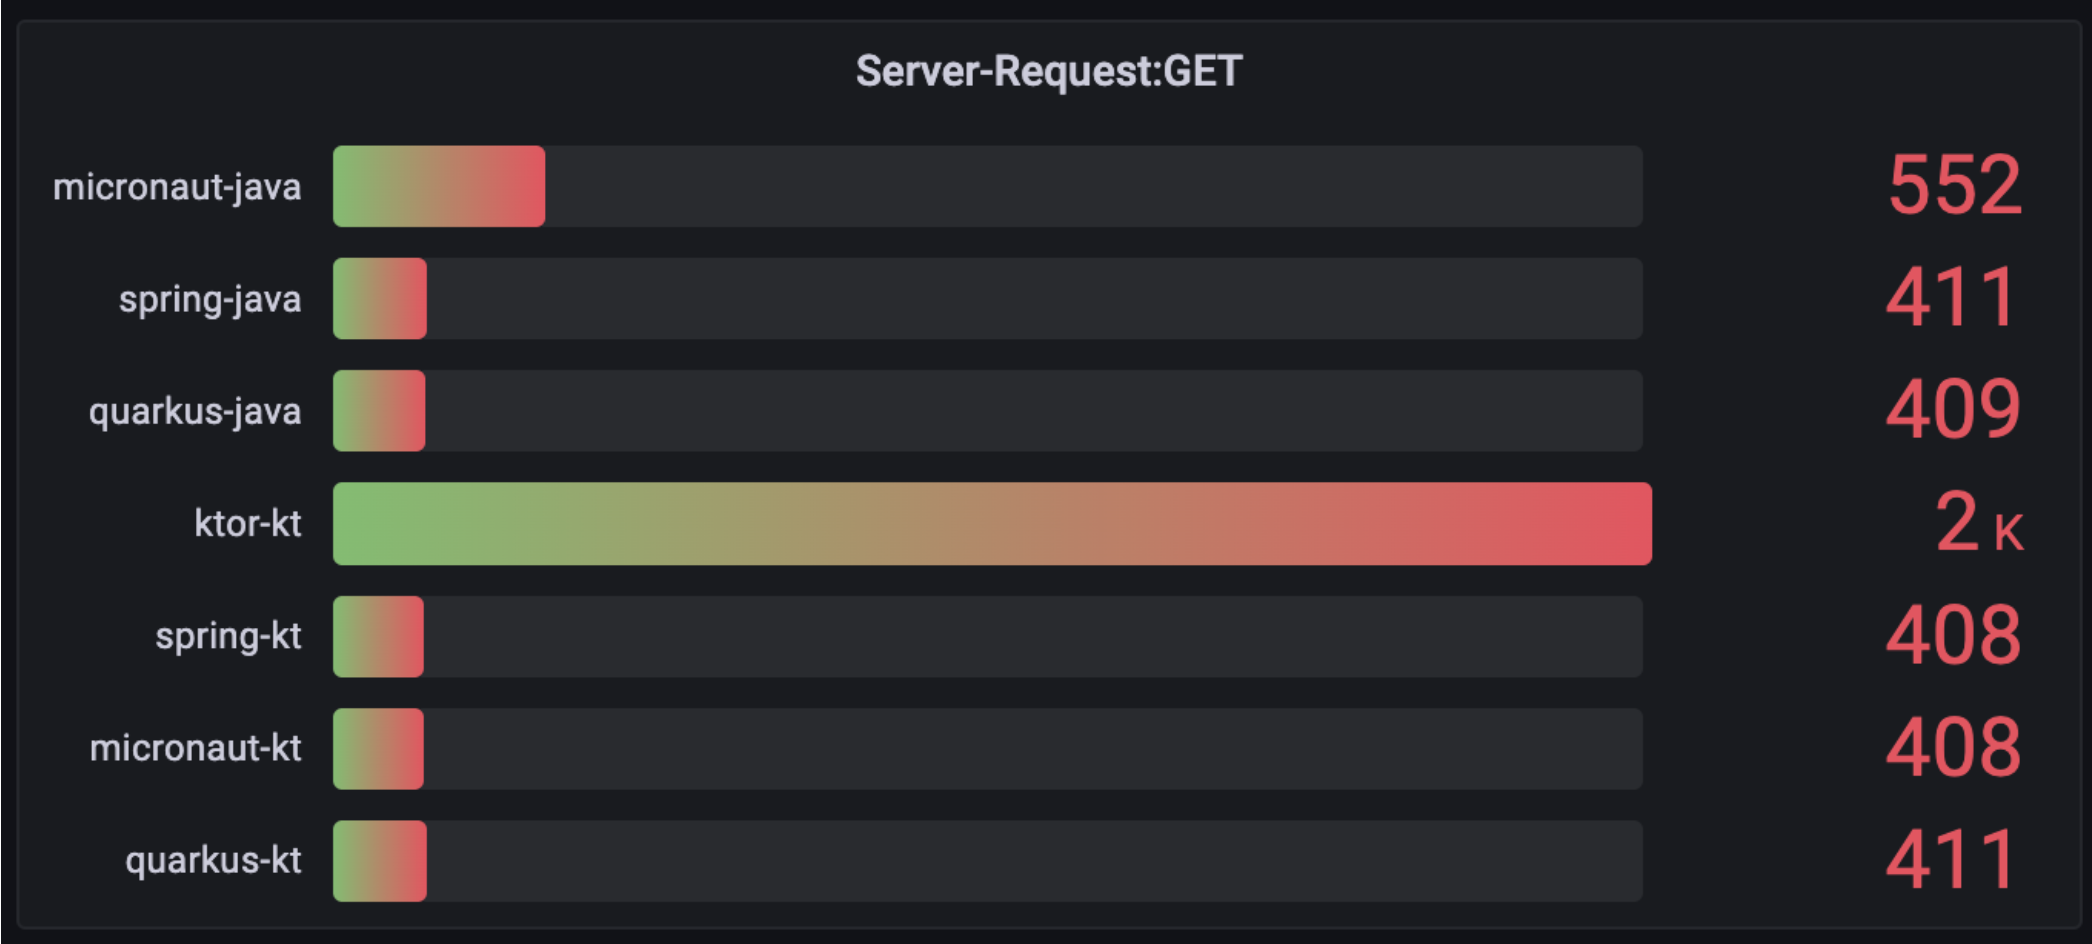This screenshot has height=944, width=2092.
Task: Click the 408 value for spring-kt
Action: click(x=1954, y=635)
